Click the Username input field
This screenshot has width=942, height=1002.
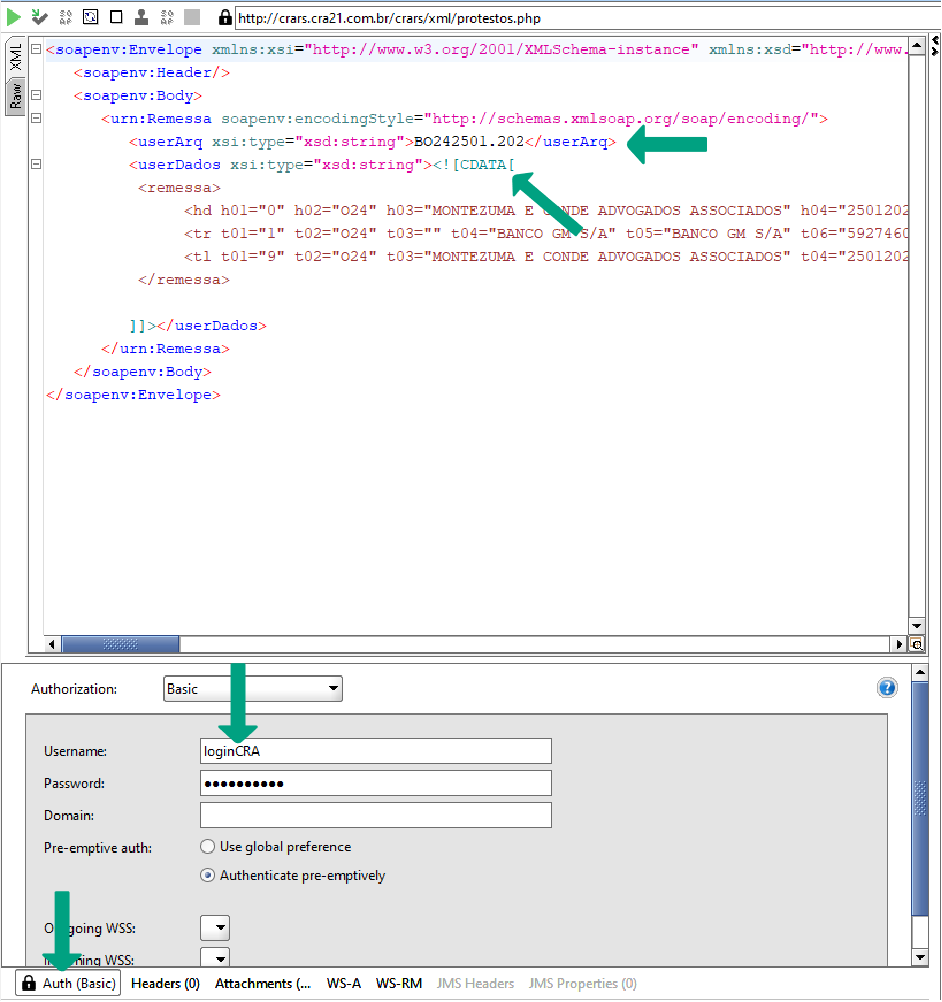(x=375, y=751)
